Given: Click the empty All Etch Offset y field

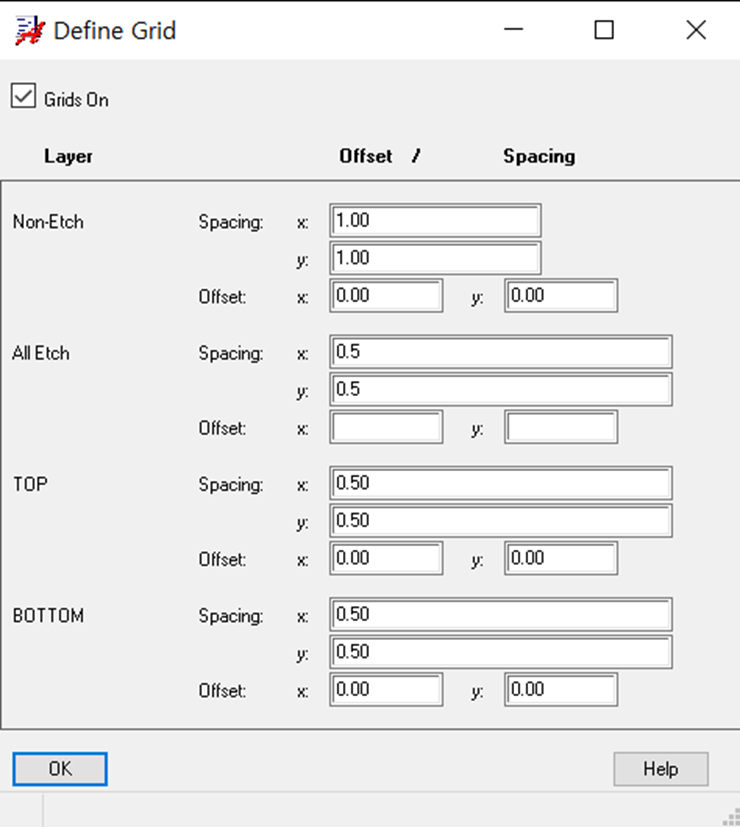Looking at the screenshot, I should pos(561,427).
